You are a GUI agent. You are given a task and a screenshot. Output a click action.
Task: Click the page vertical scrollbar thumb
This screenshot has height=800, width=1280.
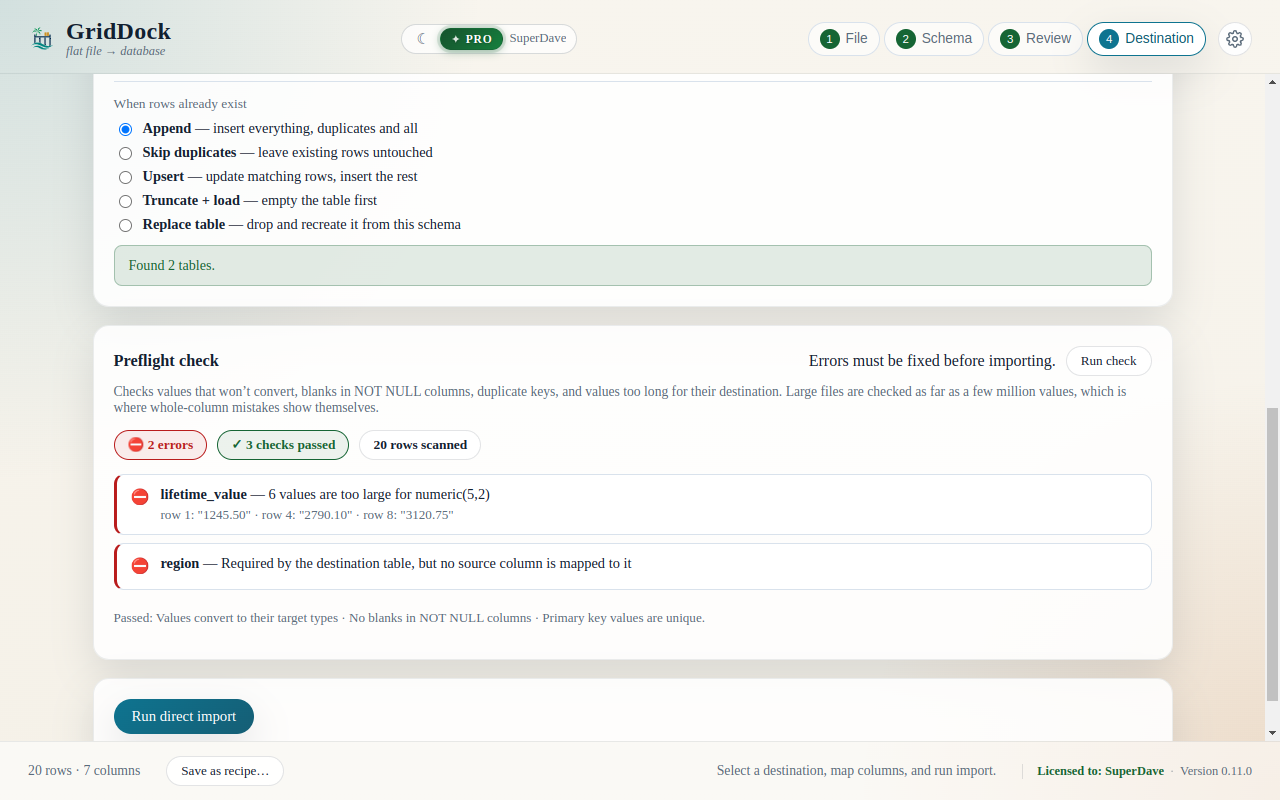[x=1272, y=554]
